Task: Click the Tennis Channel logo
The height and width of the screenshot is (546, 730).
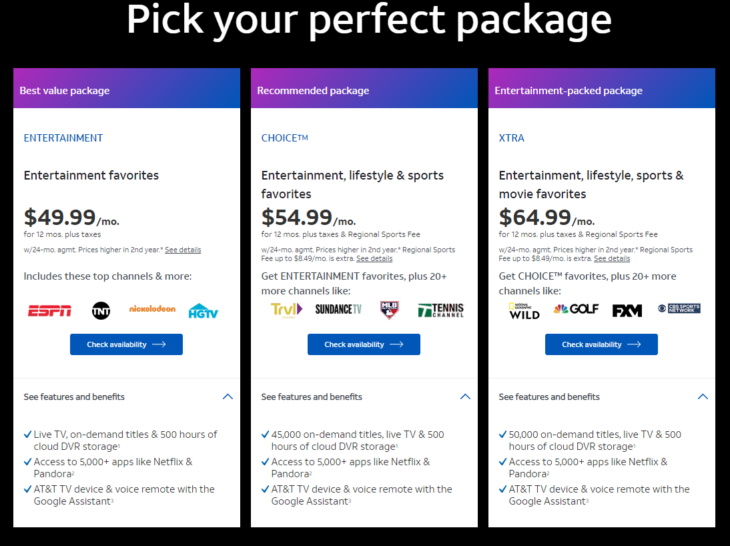Action: point(440,310)
